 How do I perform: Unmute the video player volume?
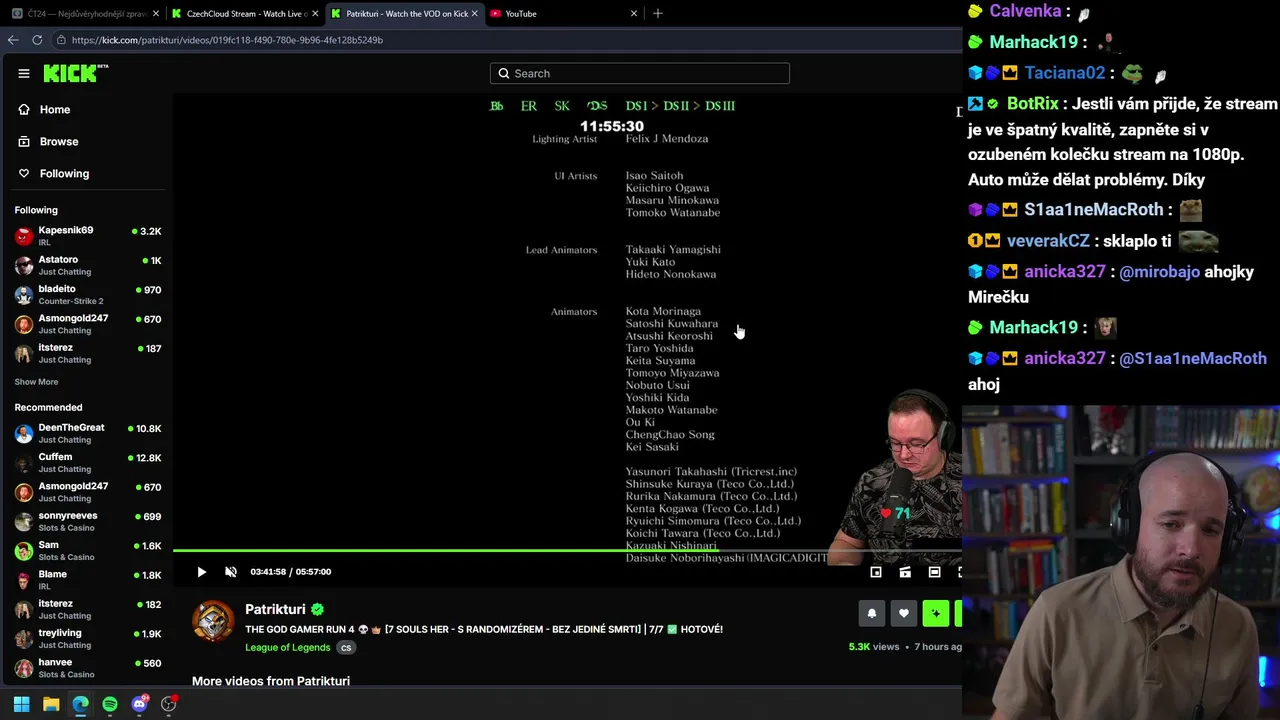tap(231, 572)
